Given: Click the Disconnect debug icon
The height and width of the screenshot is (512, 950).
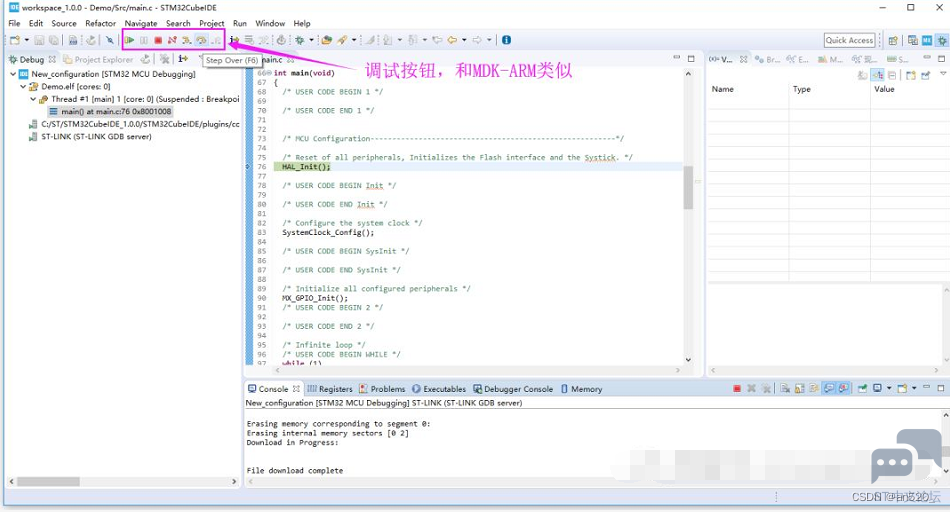Looking at the screenshot, I should (x=172, y=40).
